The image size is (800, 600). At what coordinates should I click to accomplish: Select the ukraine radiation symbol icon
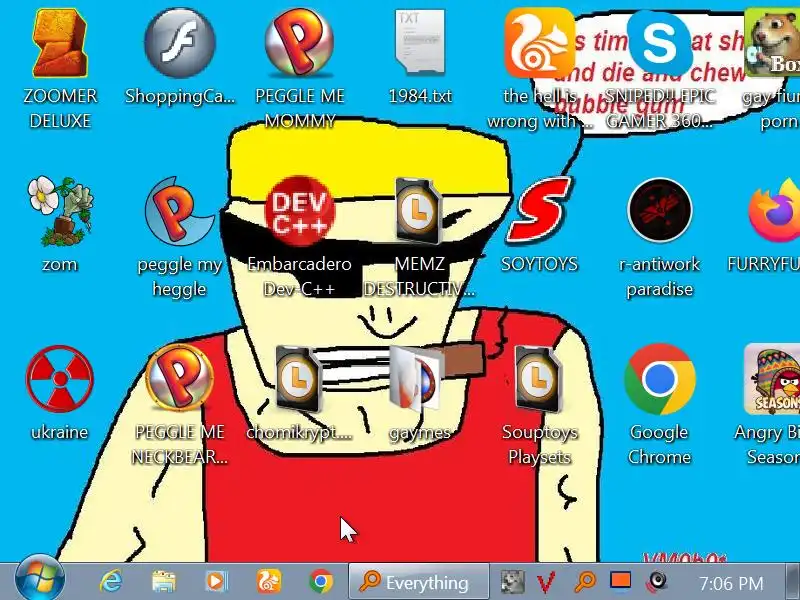coord(60,379)
